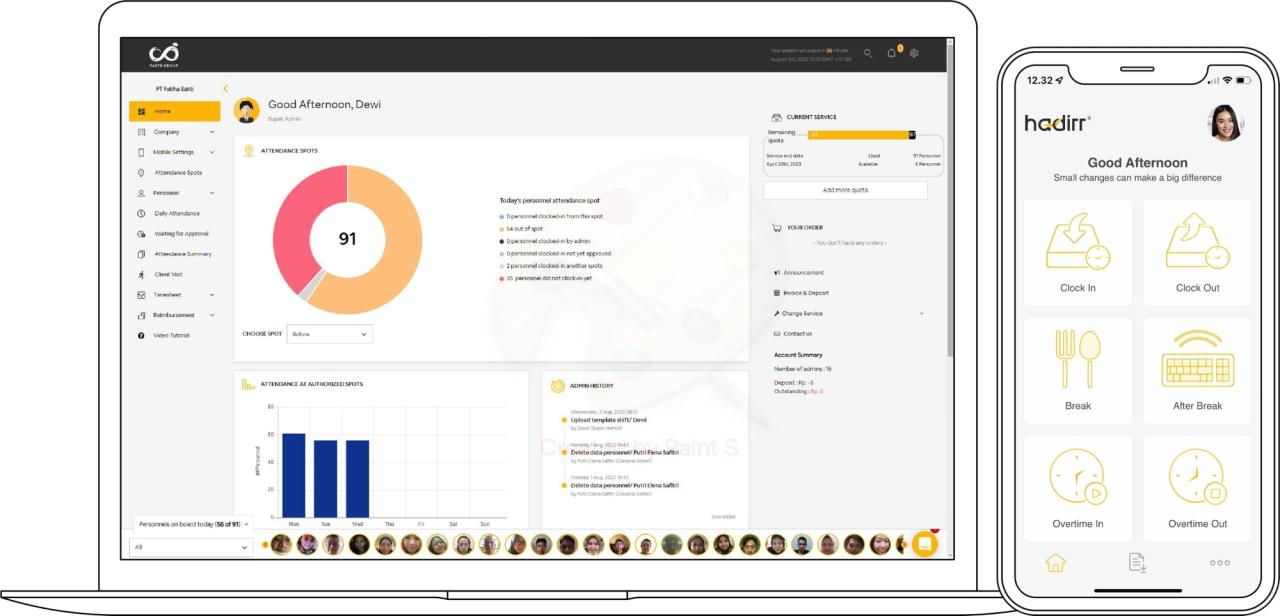The image size is (1280, 616).
Task: Open the All filter dropdown at the bottom
Action: coord(190,547)
